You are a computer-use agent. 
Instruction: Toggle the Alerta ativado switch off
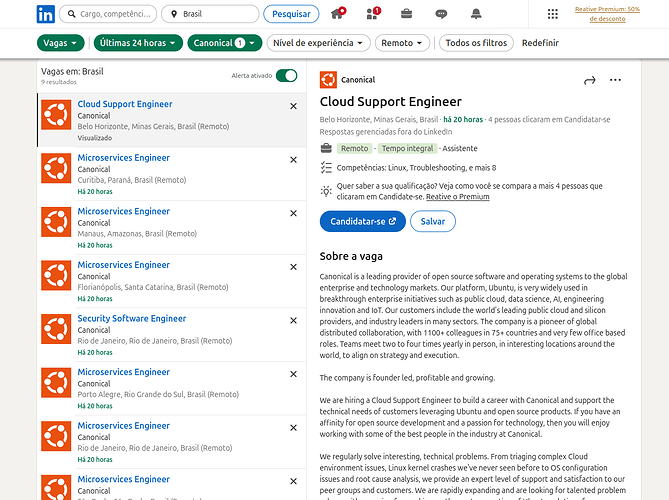pos(286,76)
